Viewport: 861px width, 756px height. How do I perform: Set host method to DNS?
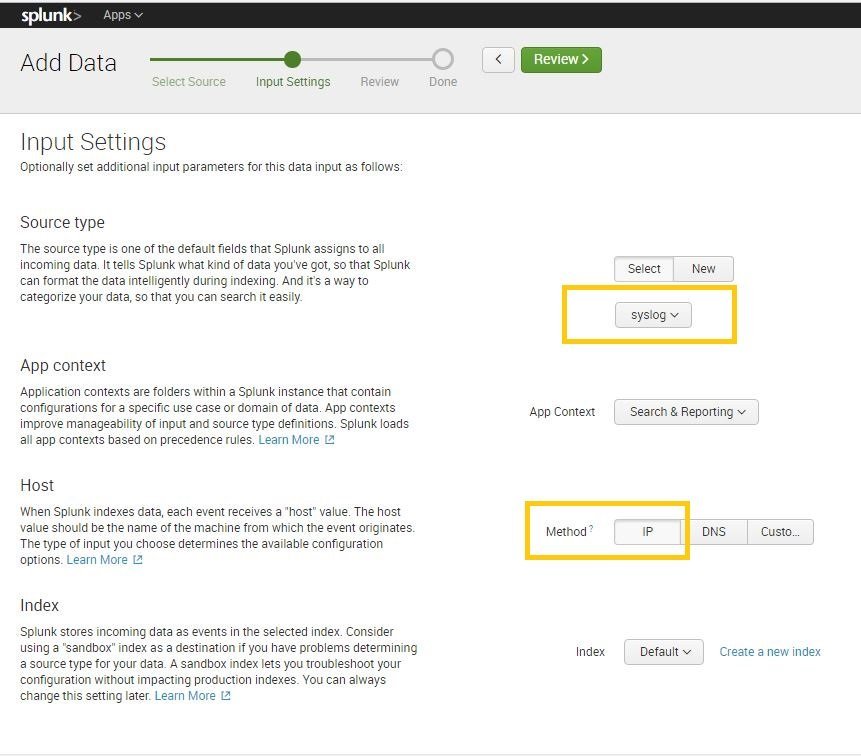(713, 532)
